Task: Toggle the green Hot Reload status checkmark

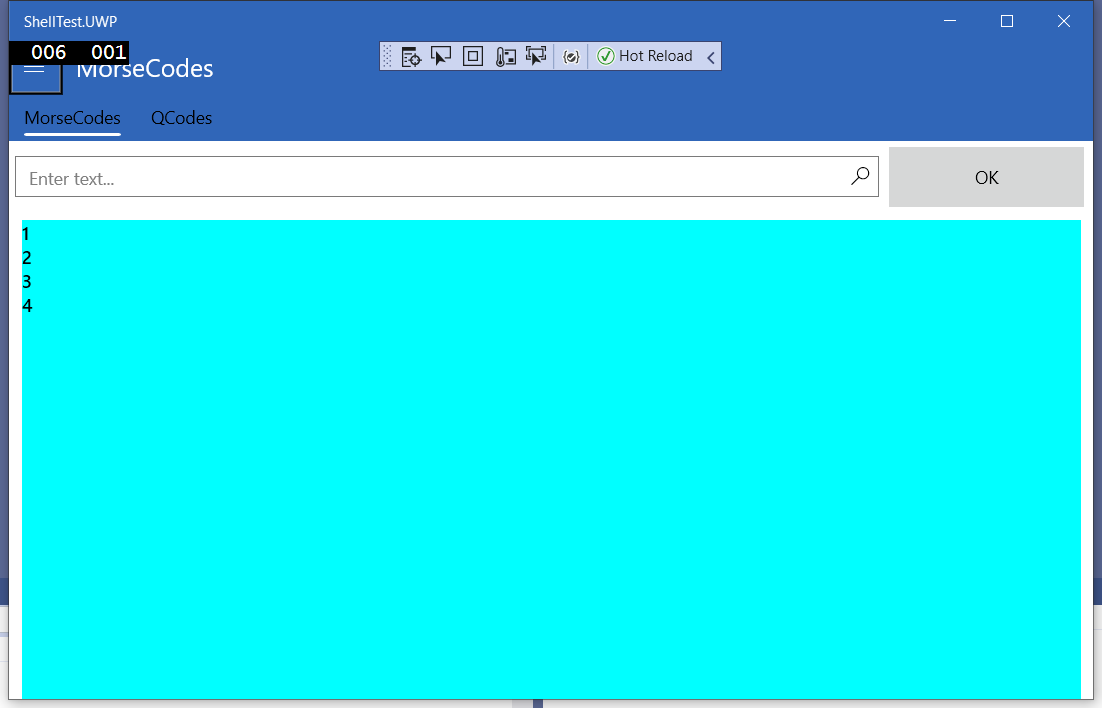Action: (x=606, y=56)
